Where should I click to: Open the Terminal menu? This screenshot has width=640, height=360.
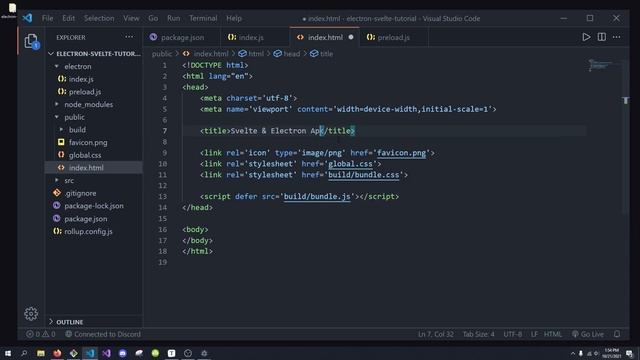[x=203, y=18]
